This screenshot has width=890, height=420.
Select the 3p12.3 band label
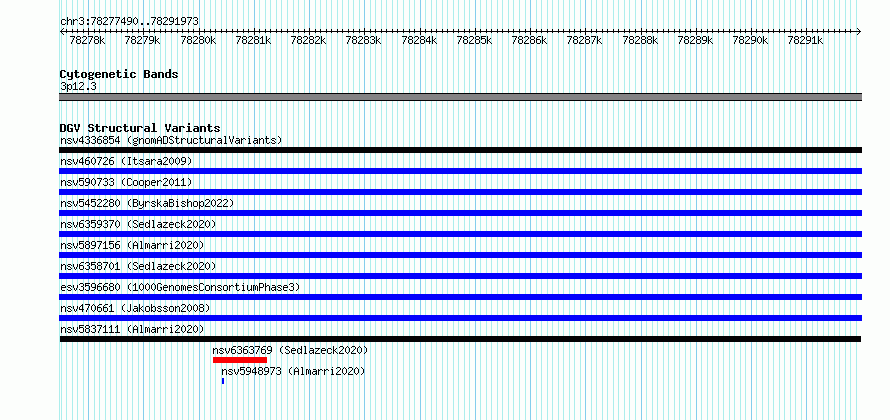pos(78,86)
